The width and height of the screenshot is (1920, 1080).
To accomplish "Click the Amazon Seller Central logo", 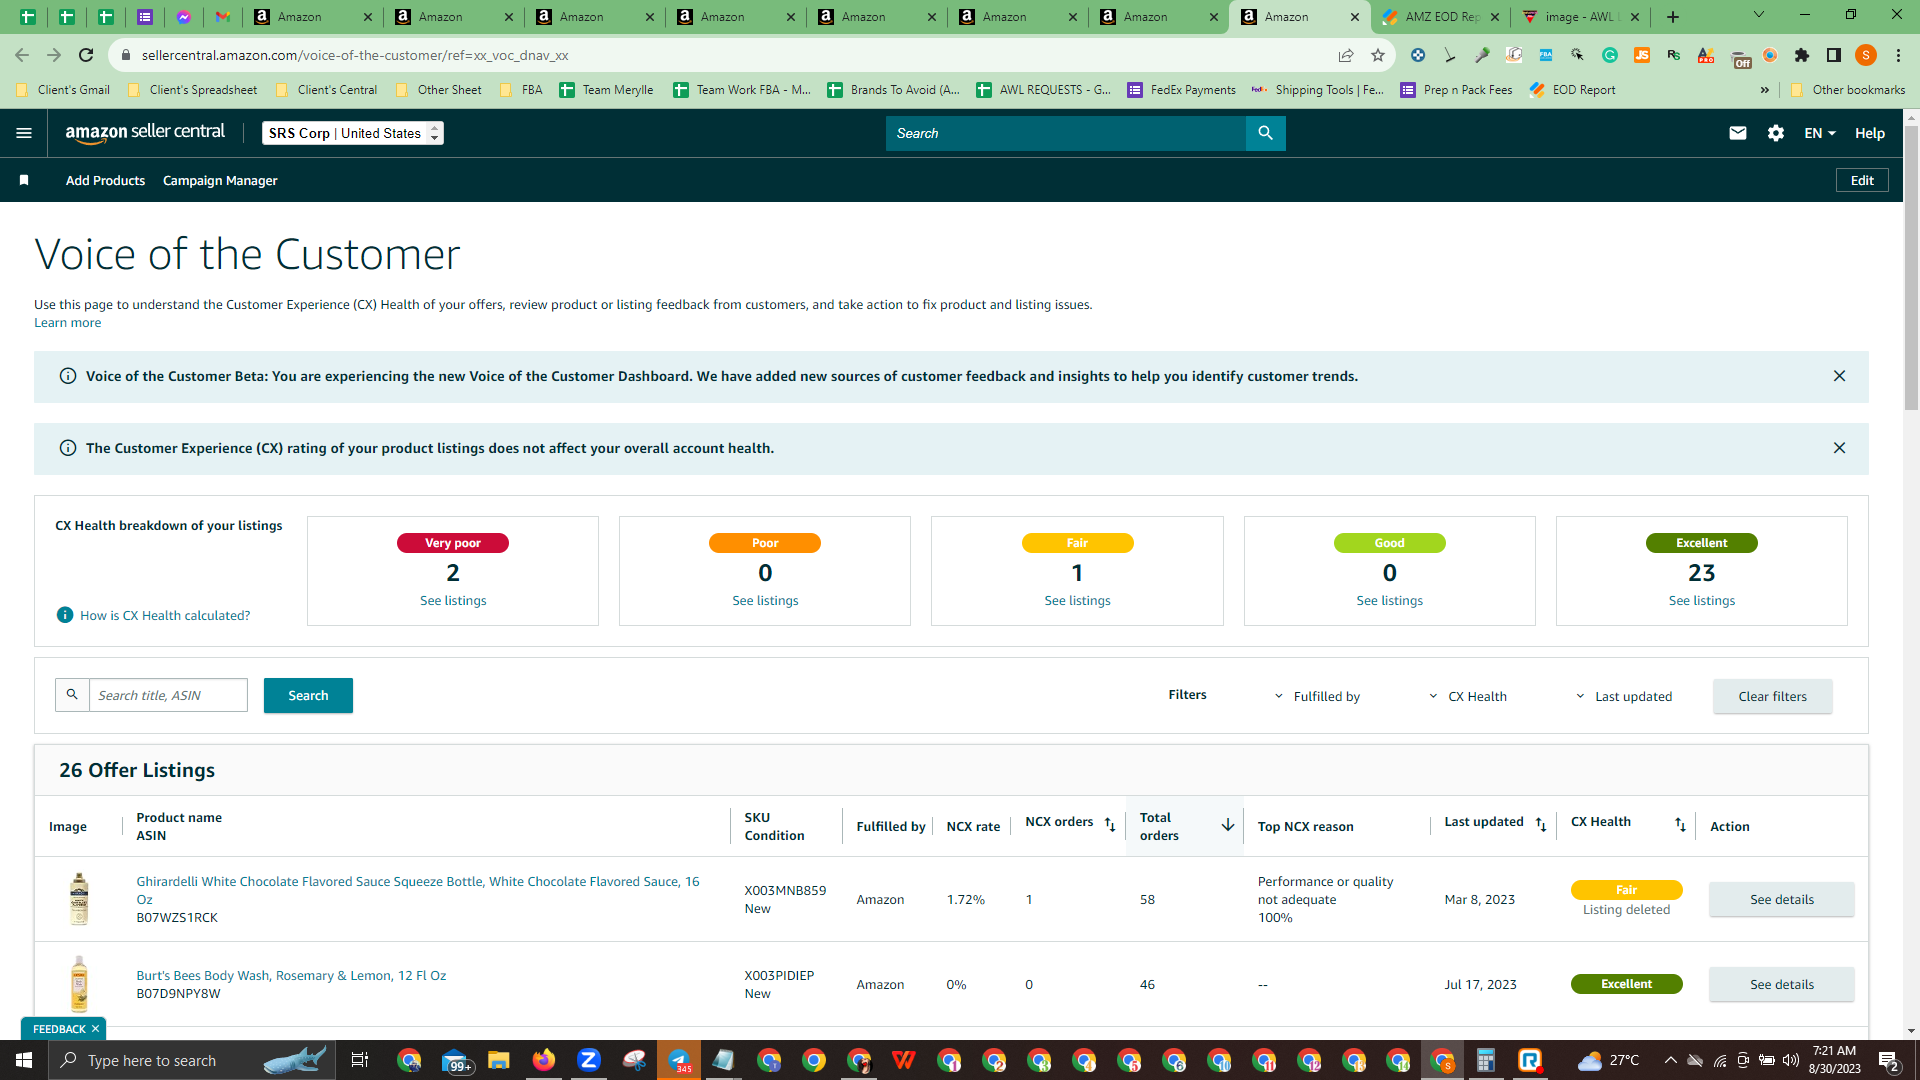I will (x=145, y=133).
